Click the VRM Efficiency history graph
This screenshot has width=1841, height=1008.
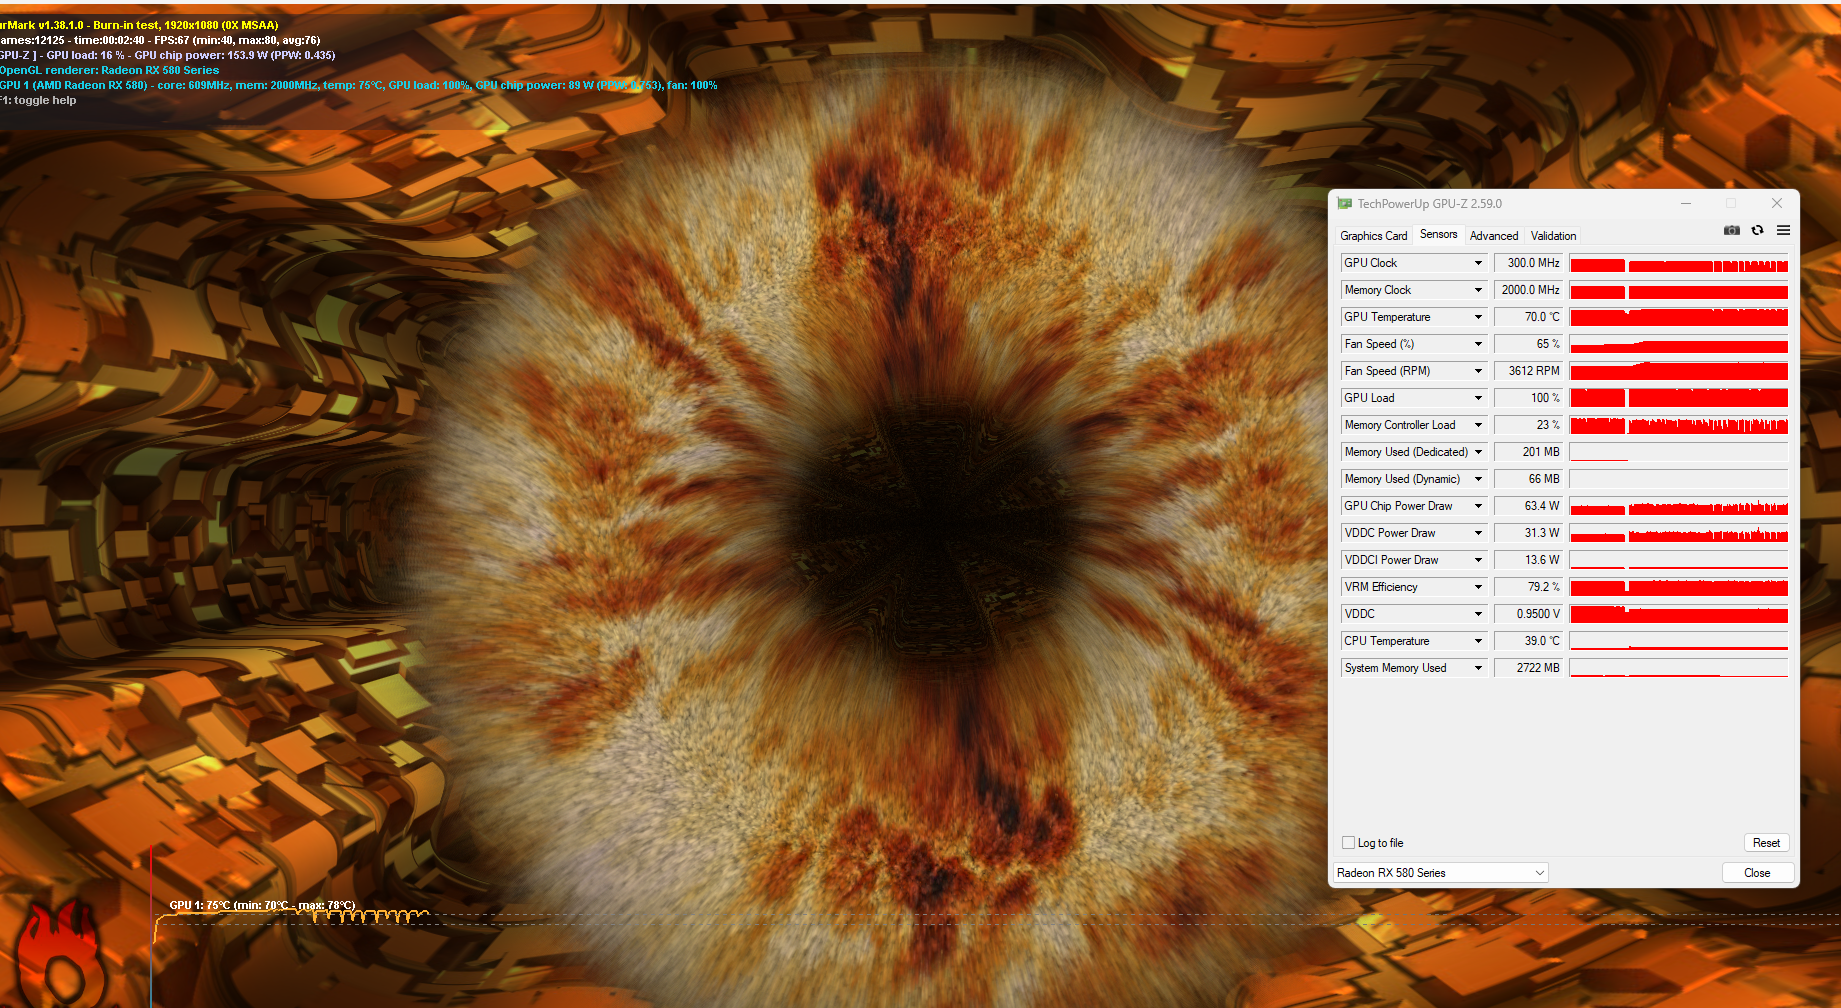(x=1679, y=587)
